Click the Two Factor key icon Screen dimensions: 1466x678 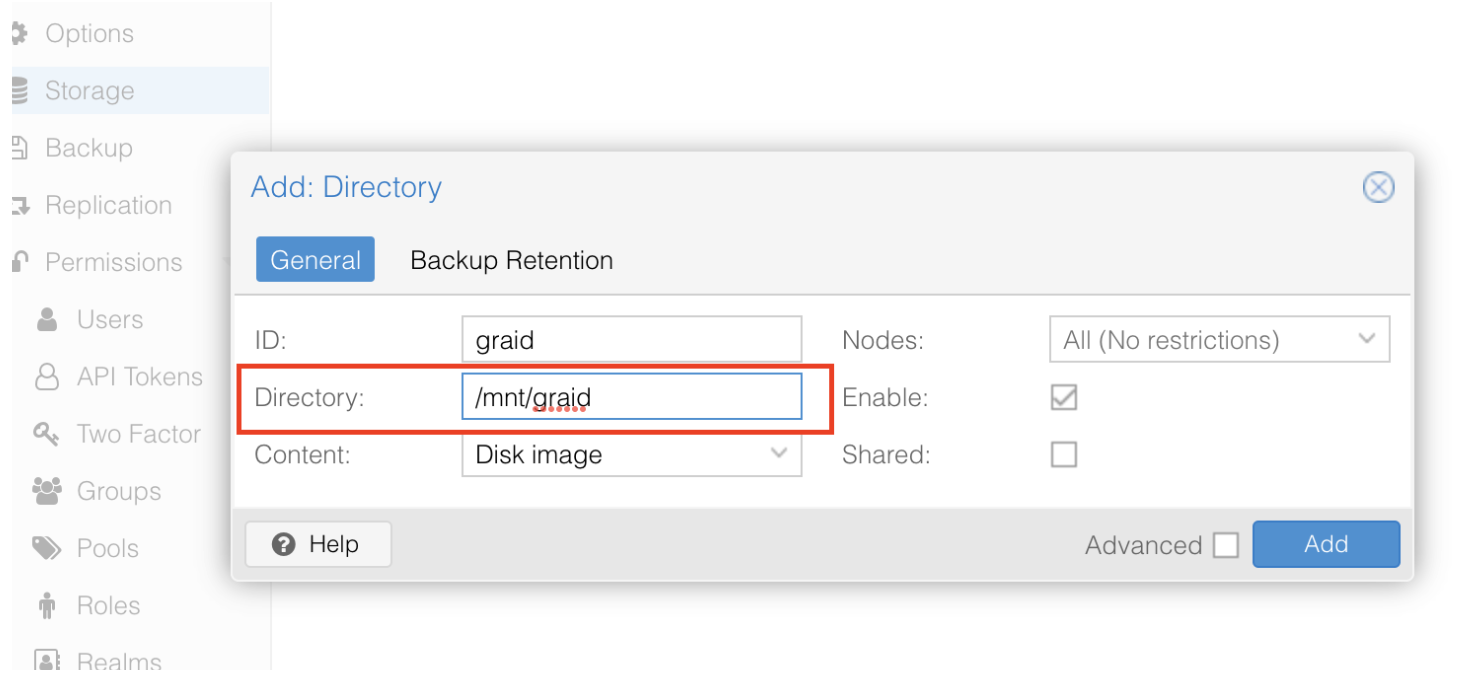[x=47, y=434]
